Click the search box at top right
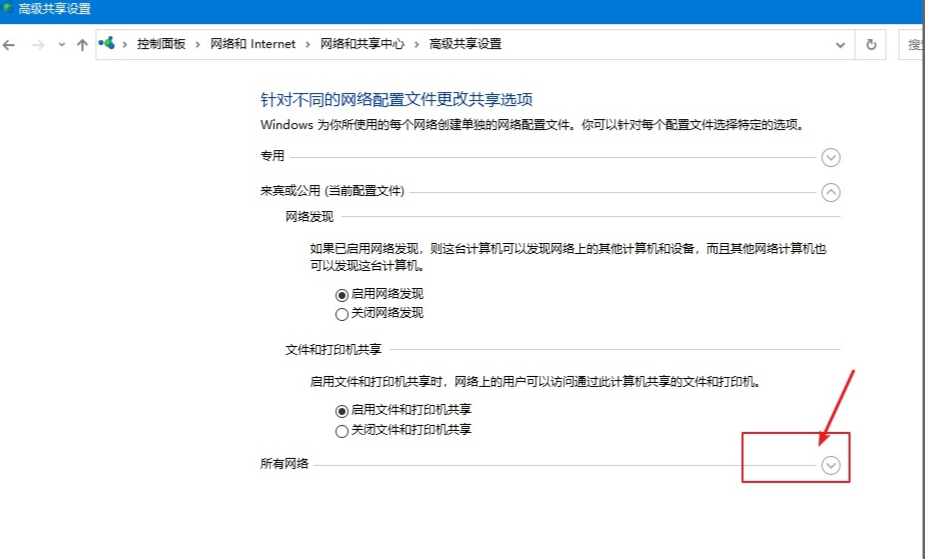This screenshot has height=559, width=925. point(912,45)
